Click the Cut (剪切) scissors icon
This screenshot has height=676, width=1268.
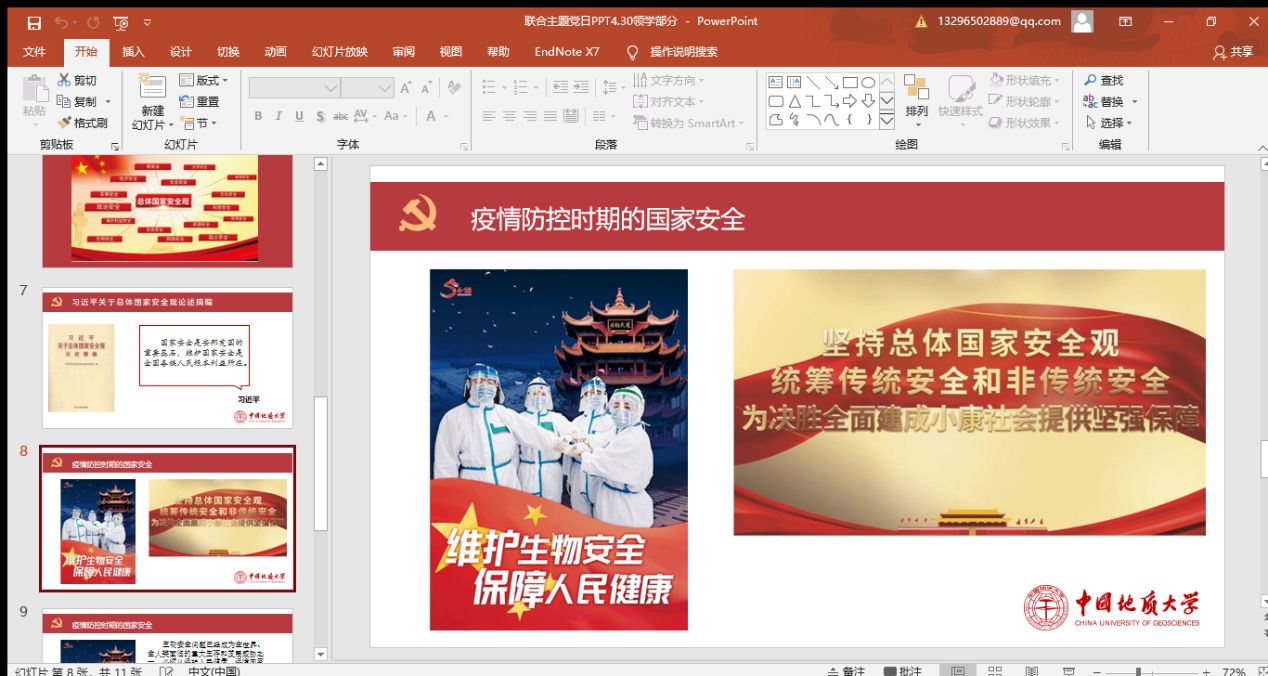[64, 80]
